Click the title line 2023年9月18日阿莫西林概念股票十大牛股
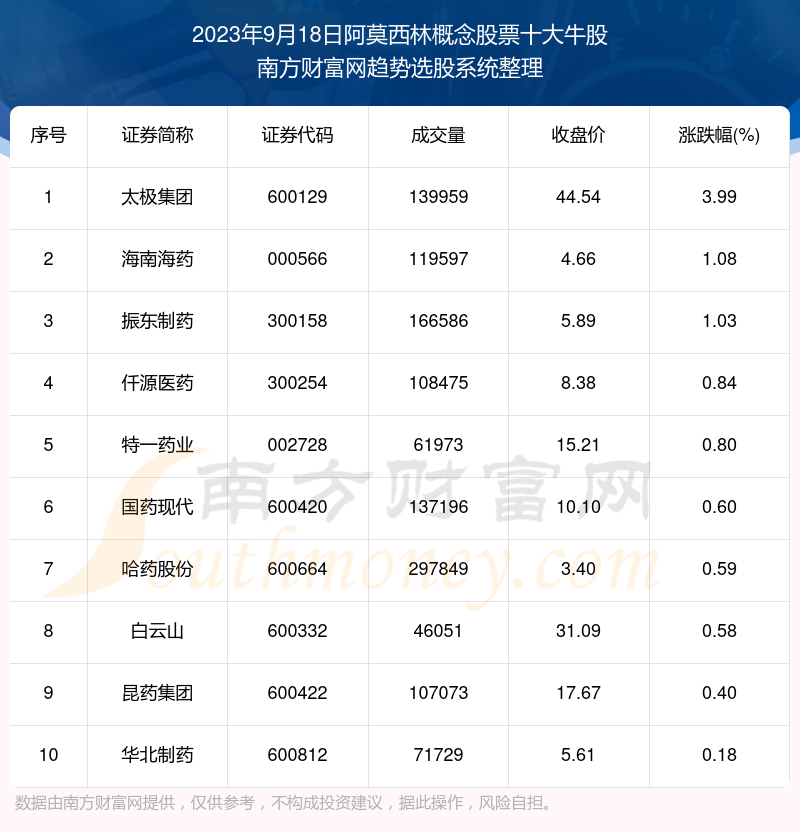 (399, 36)
